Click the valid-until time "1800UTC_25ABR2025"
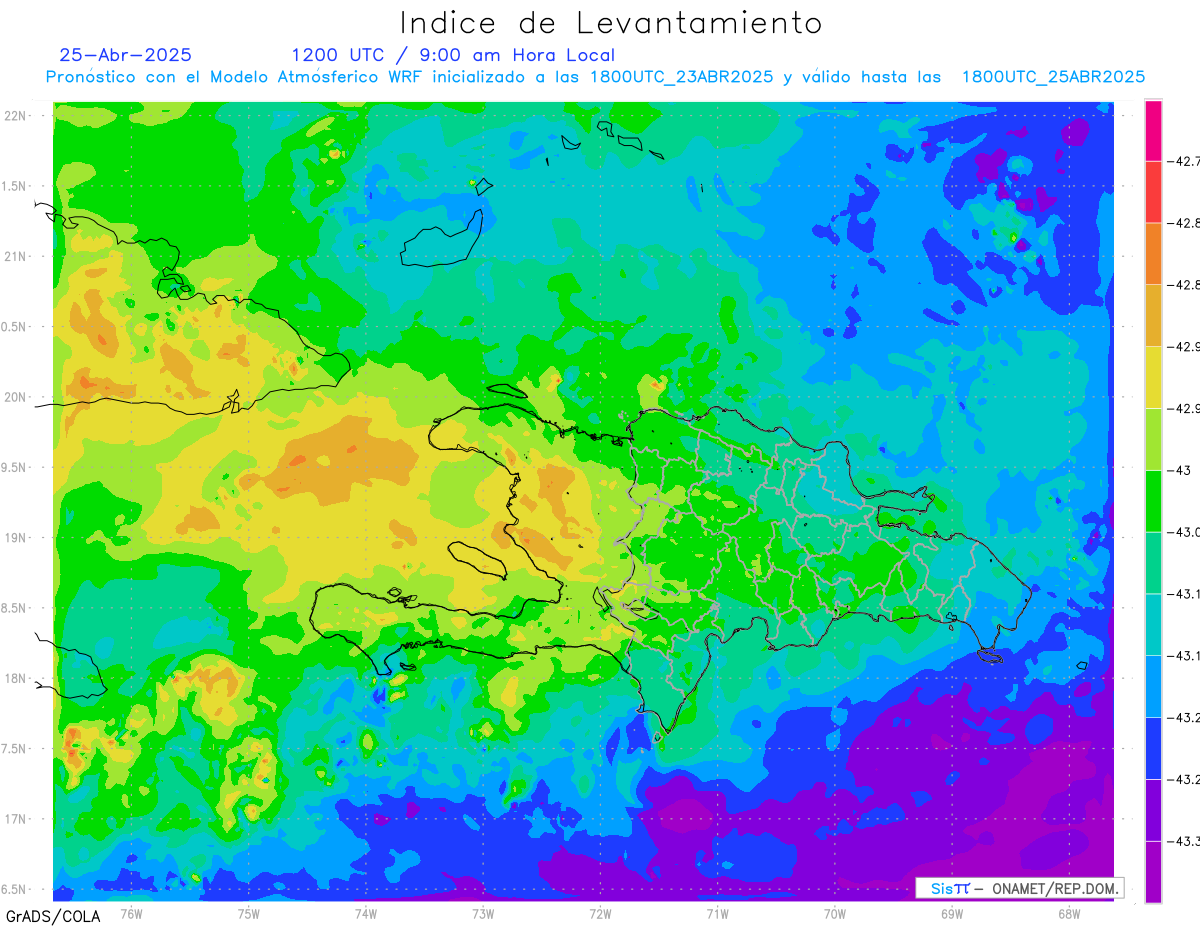 click(x=1053, y=77)
